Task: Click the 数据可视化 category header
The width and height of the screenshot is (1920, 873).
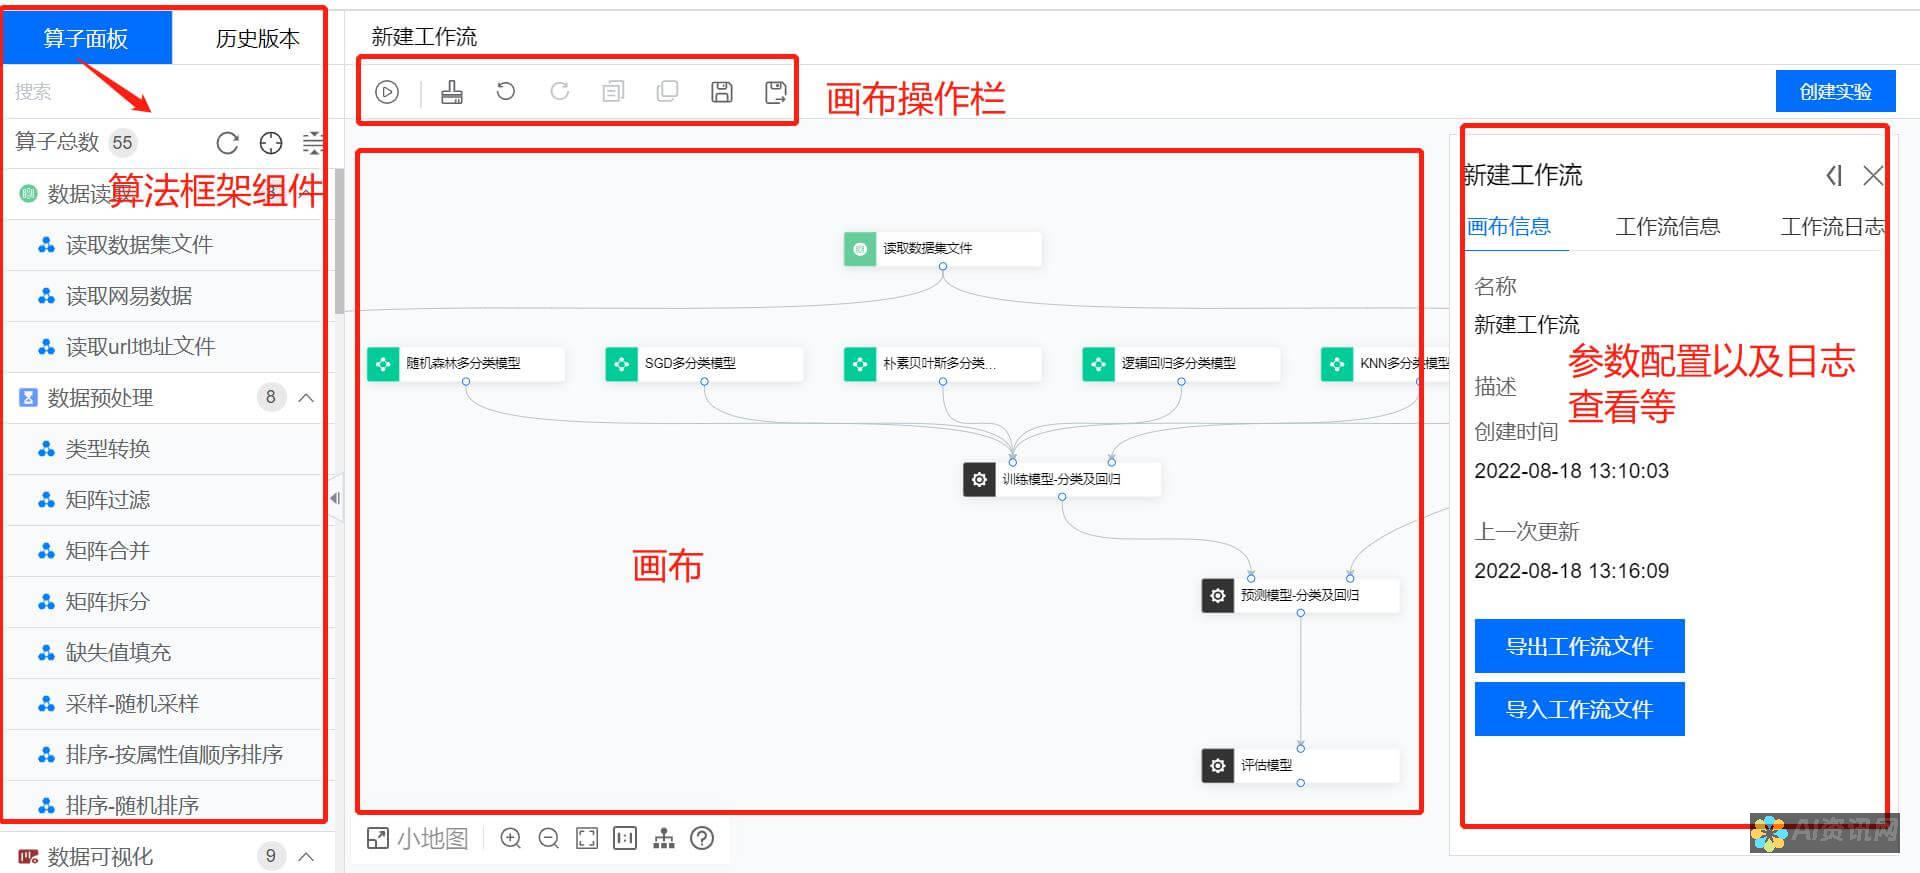Action: coord(165,857)
